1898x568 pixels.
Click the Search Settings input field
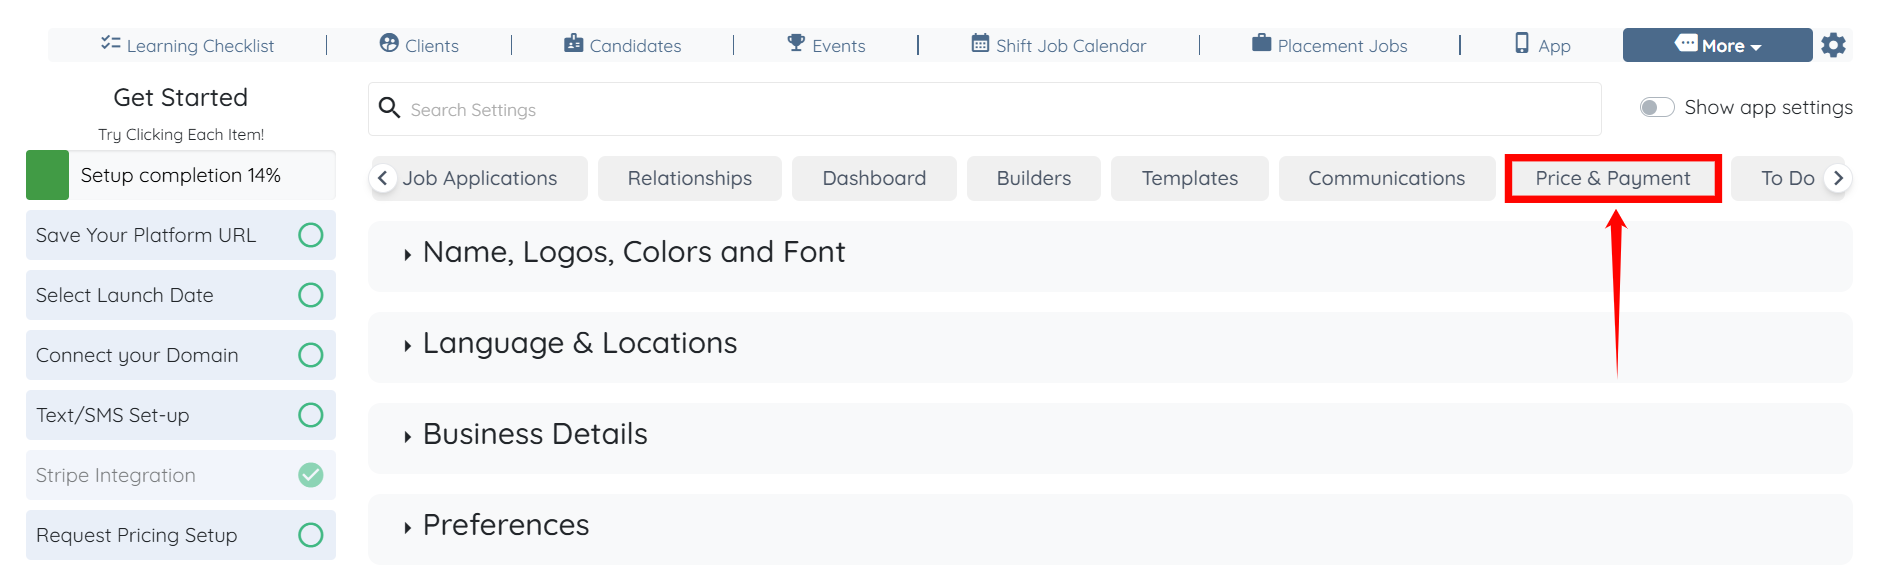(x=984, y=109)
